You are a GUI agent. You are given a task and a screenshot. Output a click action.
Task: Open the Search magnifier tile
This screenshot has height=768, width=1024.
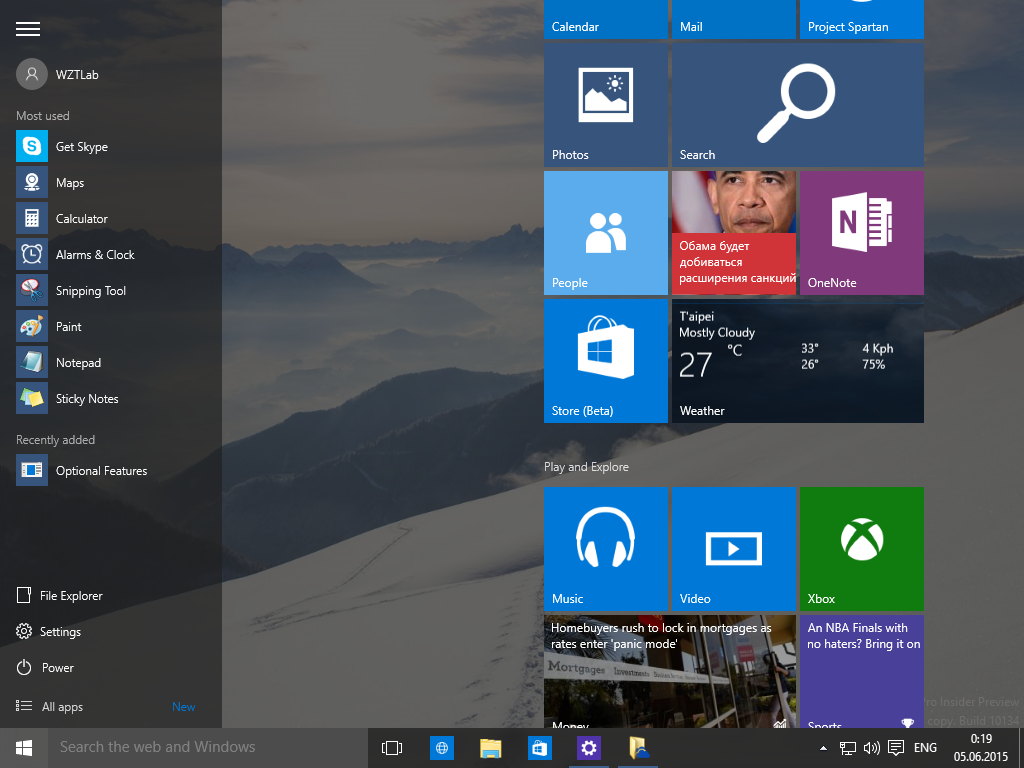(798, 105)
